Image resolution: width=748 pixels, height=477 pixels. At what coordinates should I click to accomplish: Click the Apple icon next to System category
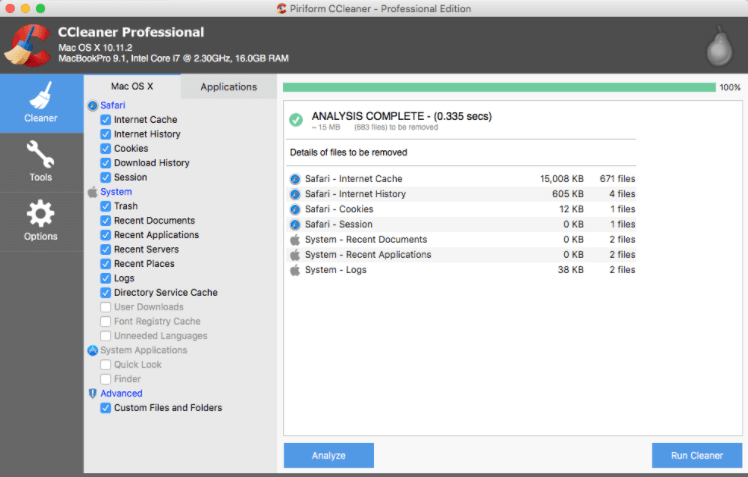tap(93, 192)
